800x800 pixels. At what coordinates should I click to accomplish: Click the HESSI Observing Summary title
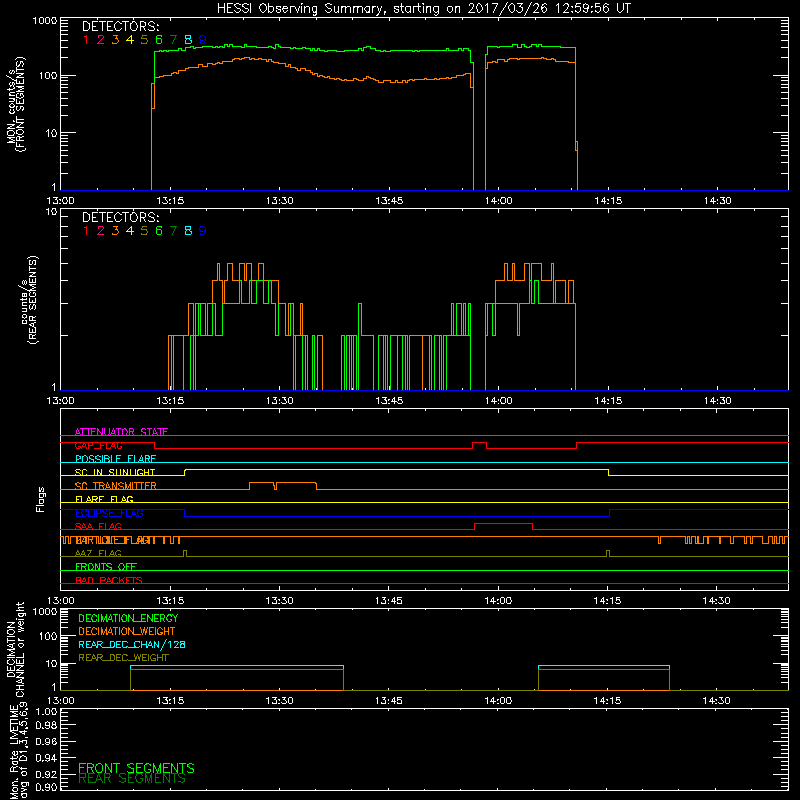424,9
